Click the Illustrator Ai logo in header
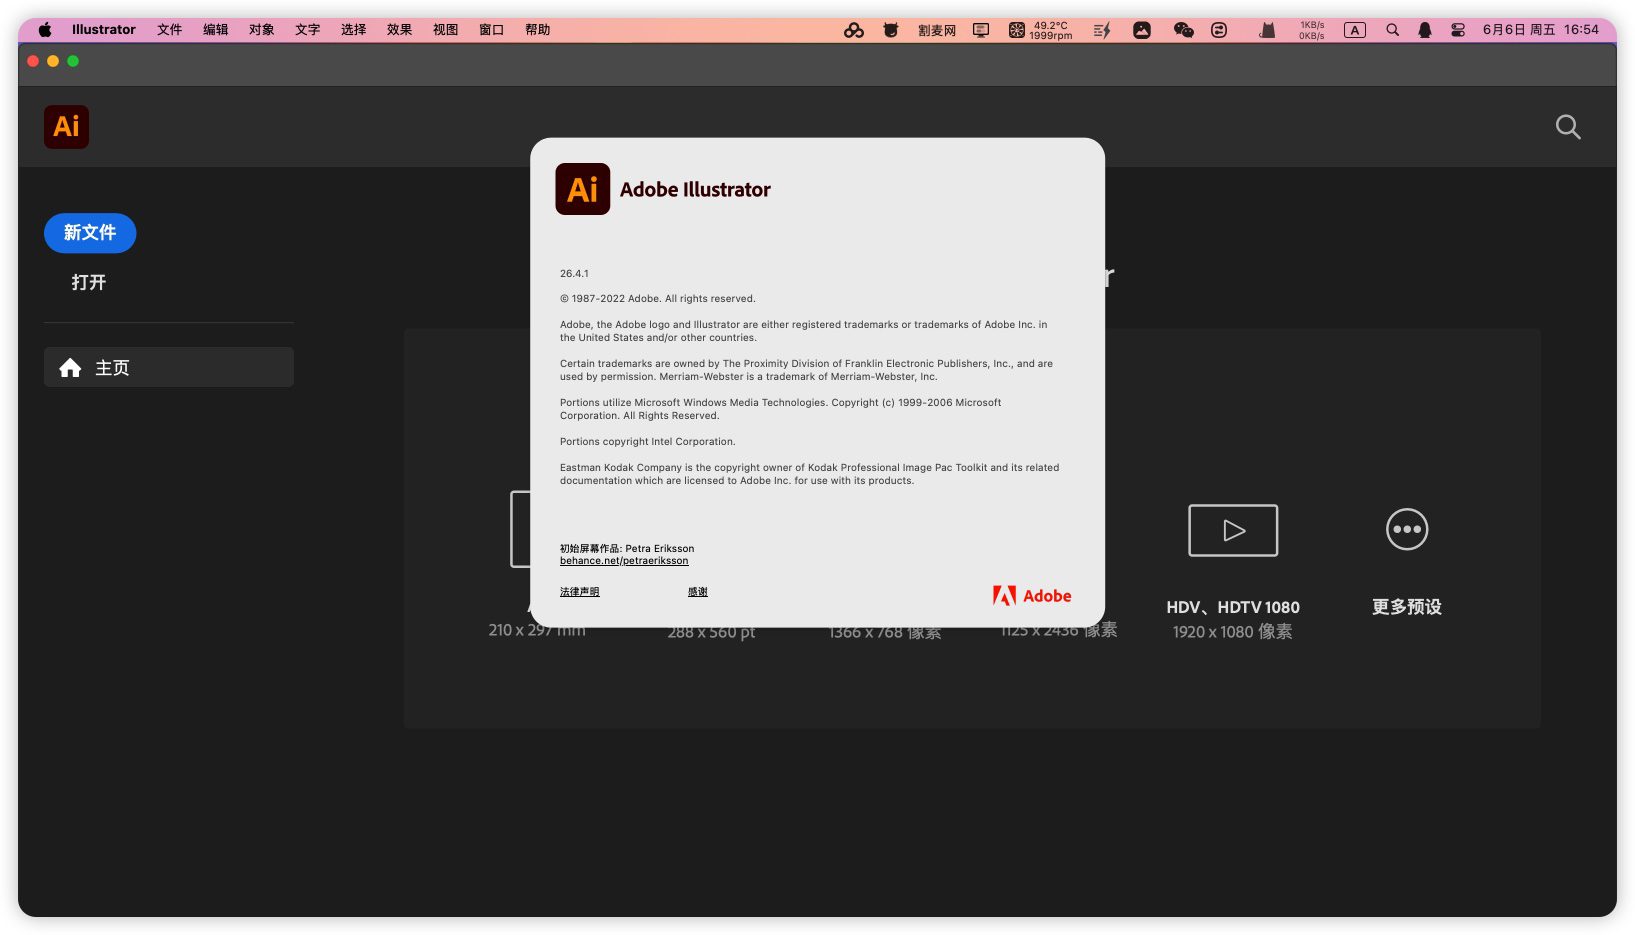 [x=66, y=127]
